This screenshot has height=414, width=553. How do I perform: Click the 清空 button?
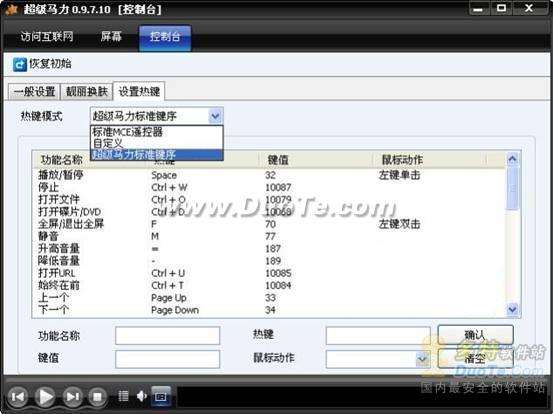coord(475,359)
